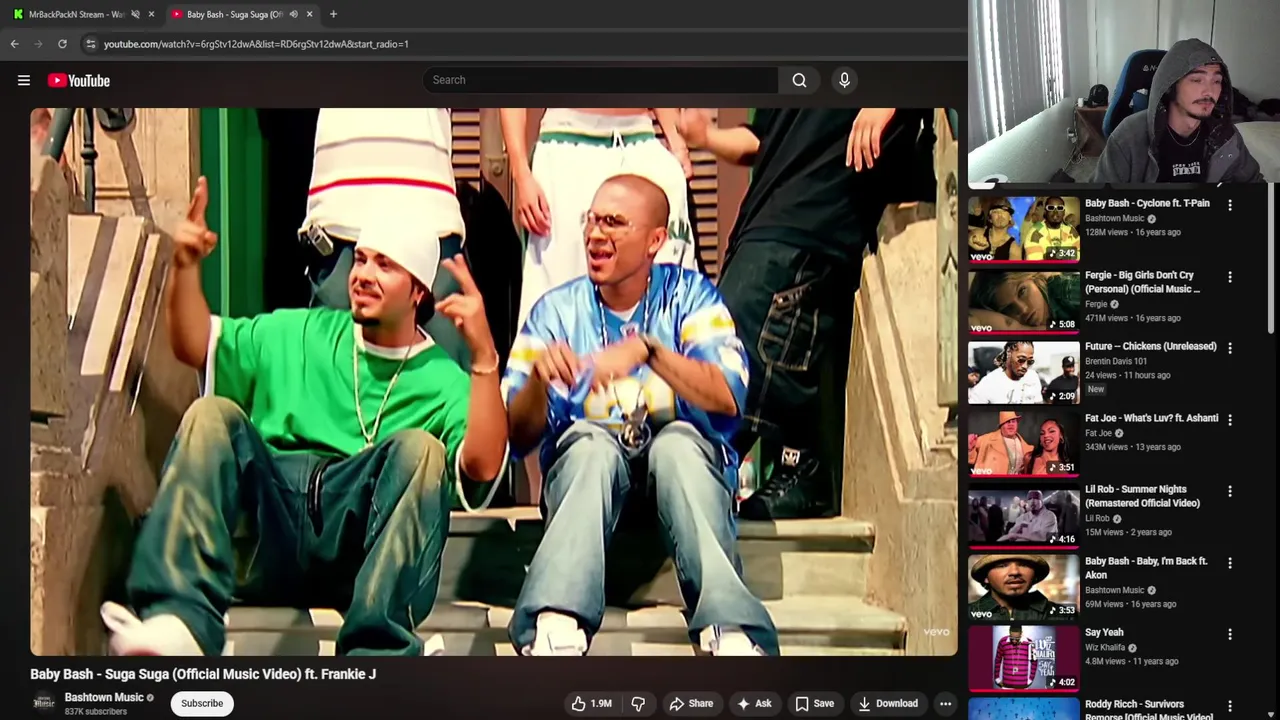Click the browser back arrow
Viewport: 1280px width, 720px height.
[14, 44]
